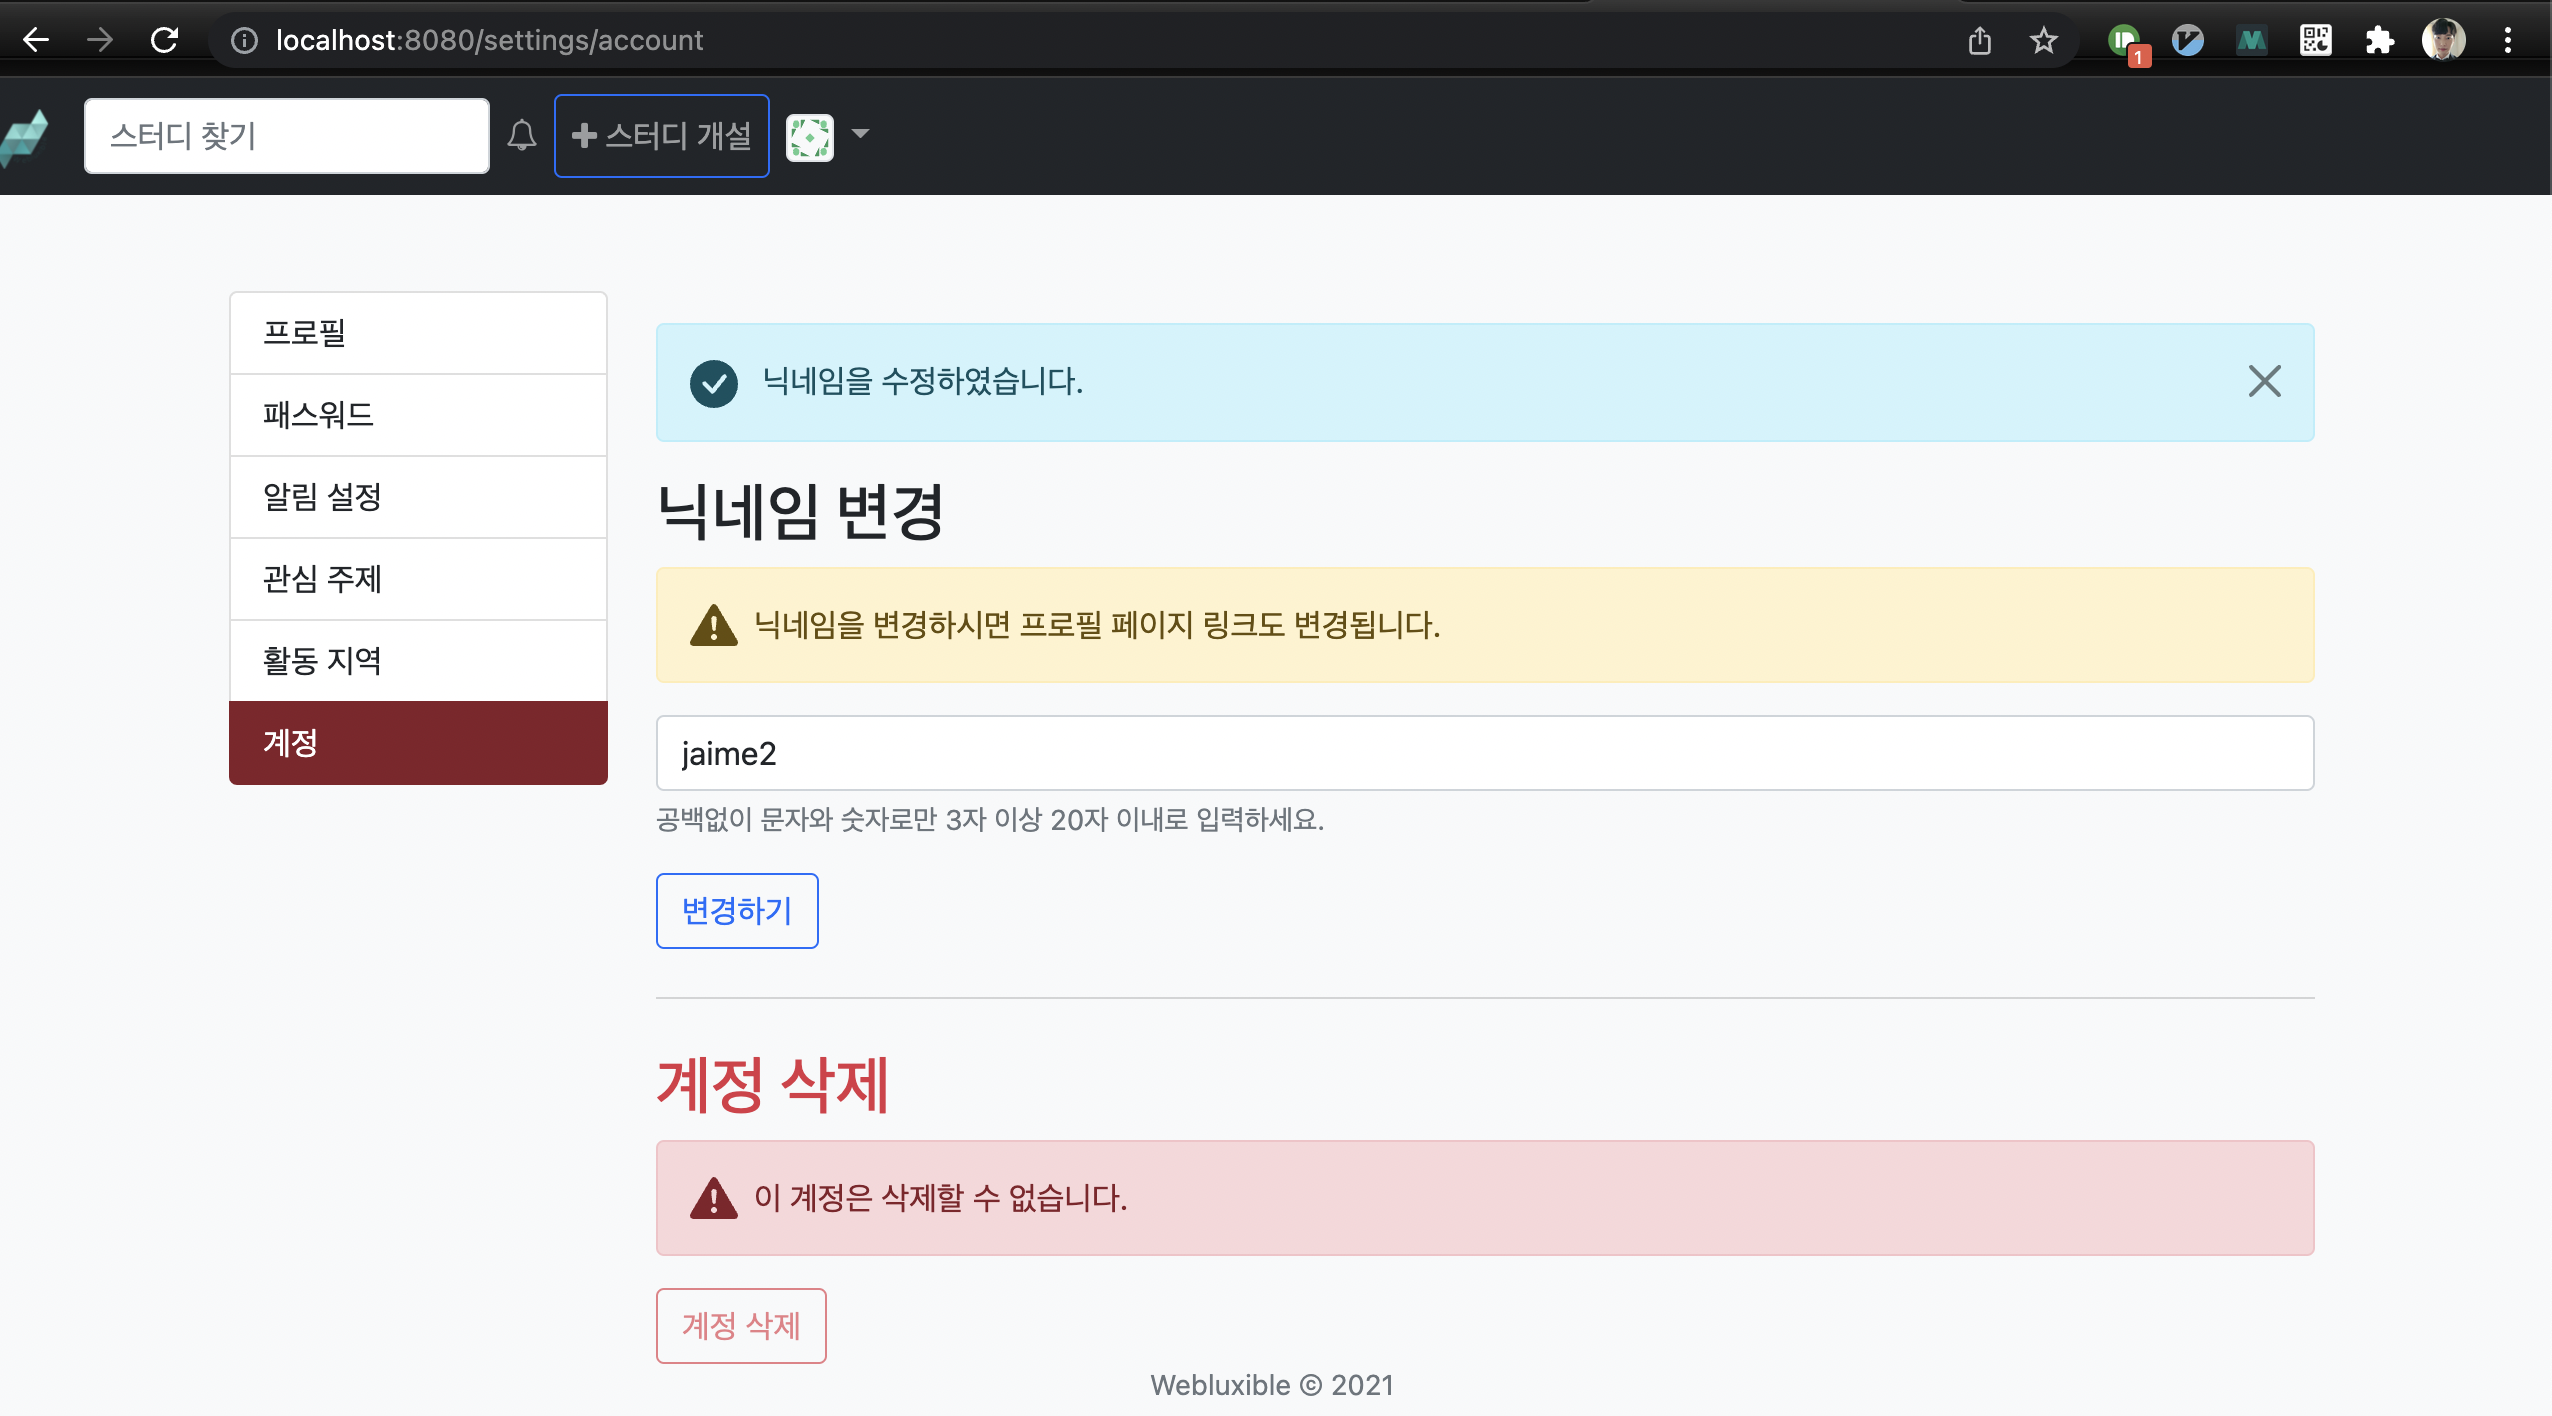This screenshot has width=2552, height=1416.
Task: Select 프로필 in the settings sidebar
Action: pos(418,333)
